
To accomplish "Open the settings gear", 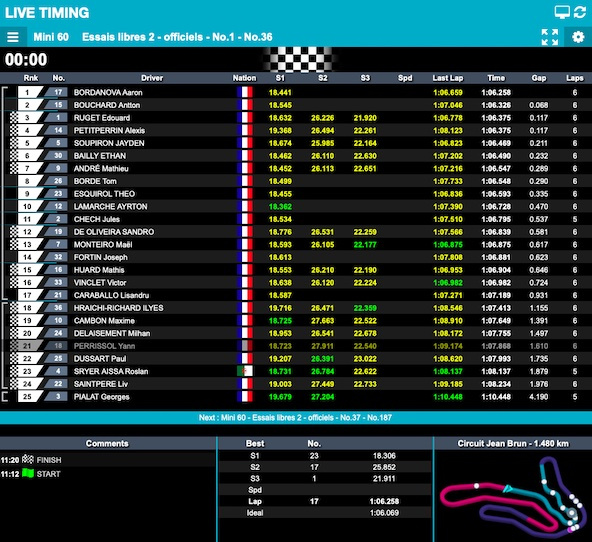I will click(x=578, y=37).
